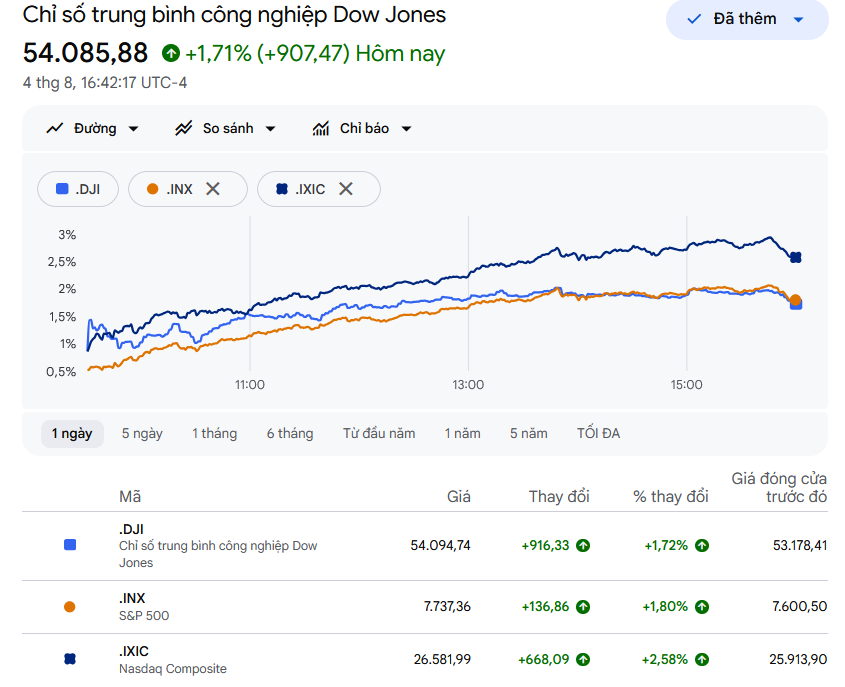Click the green up arrow beside +1,71%
The width and height of the screenshot is (845, 687).
tap(171, 53)
